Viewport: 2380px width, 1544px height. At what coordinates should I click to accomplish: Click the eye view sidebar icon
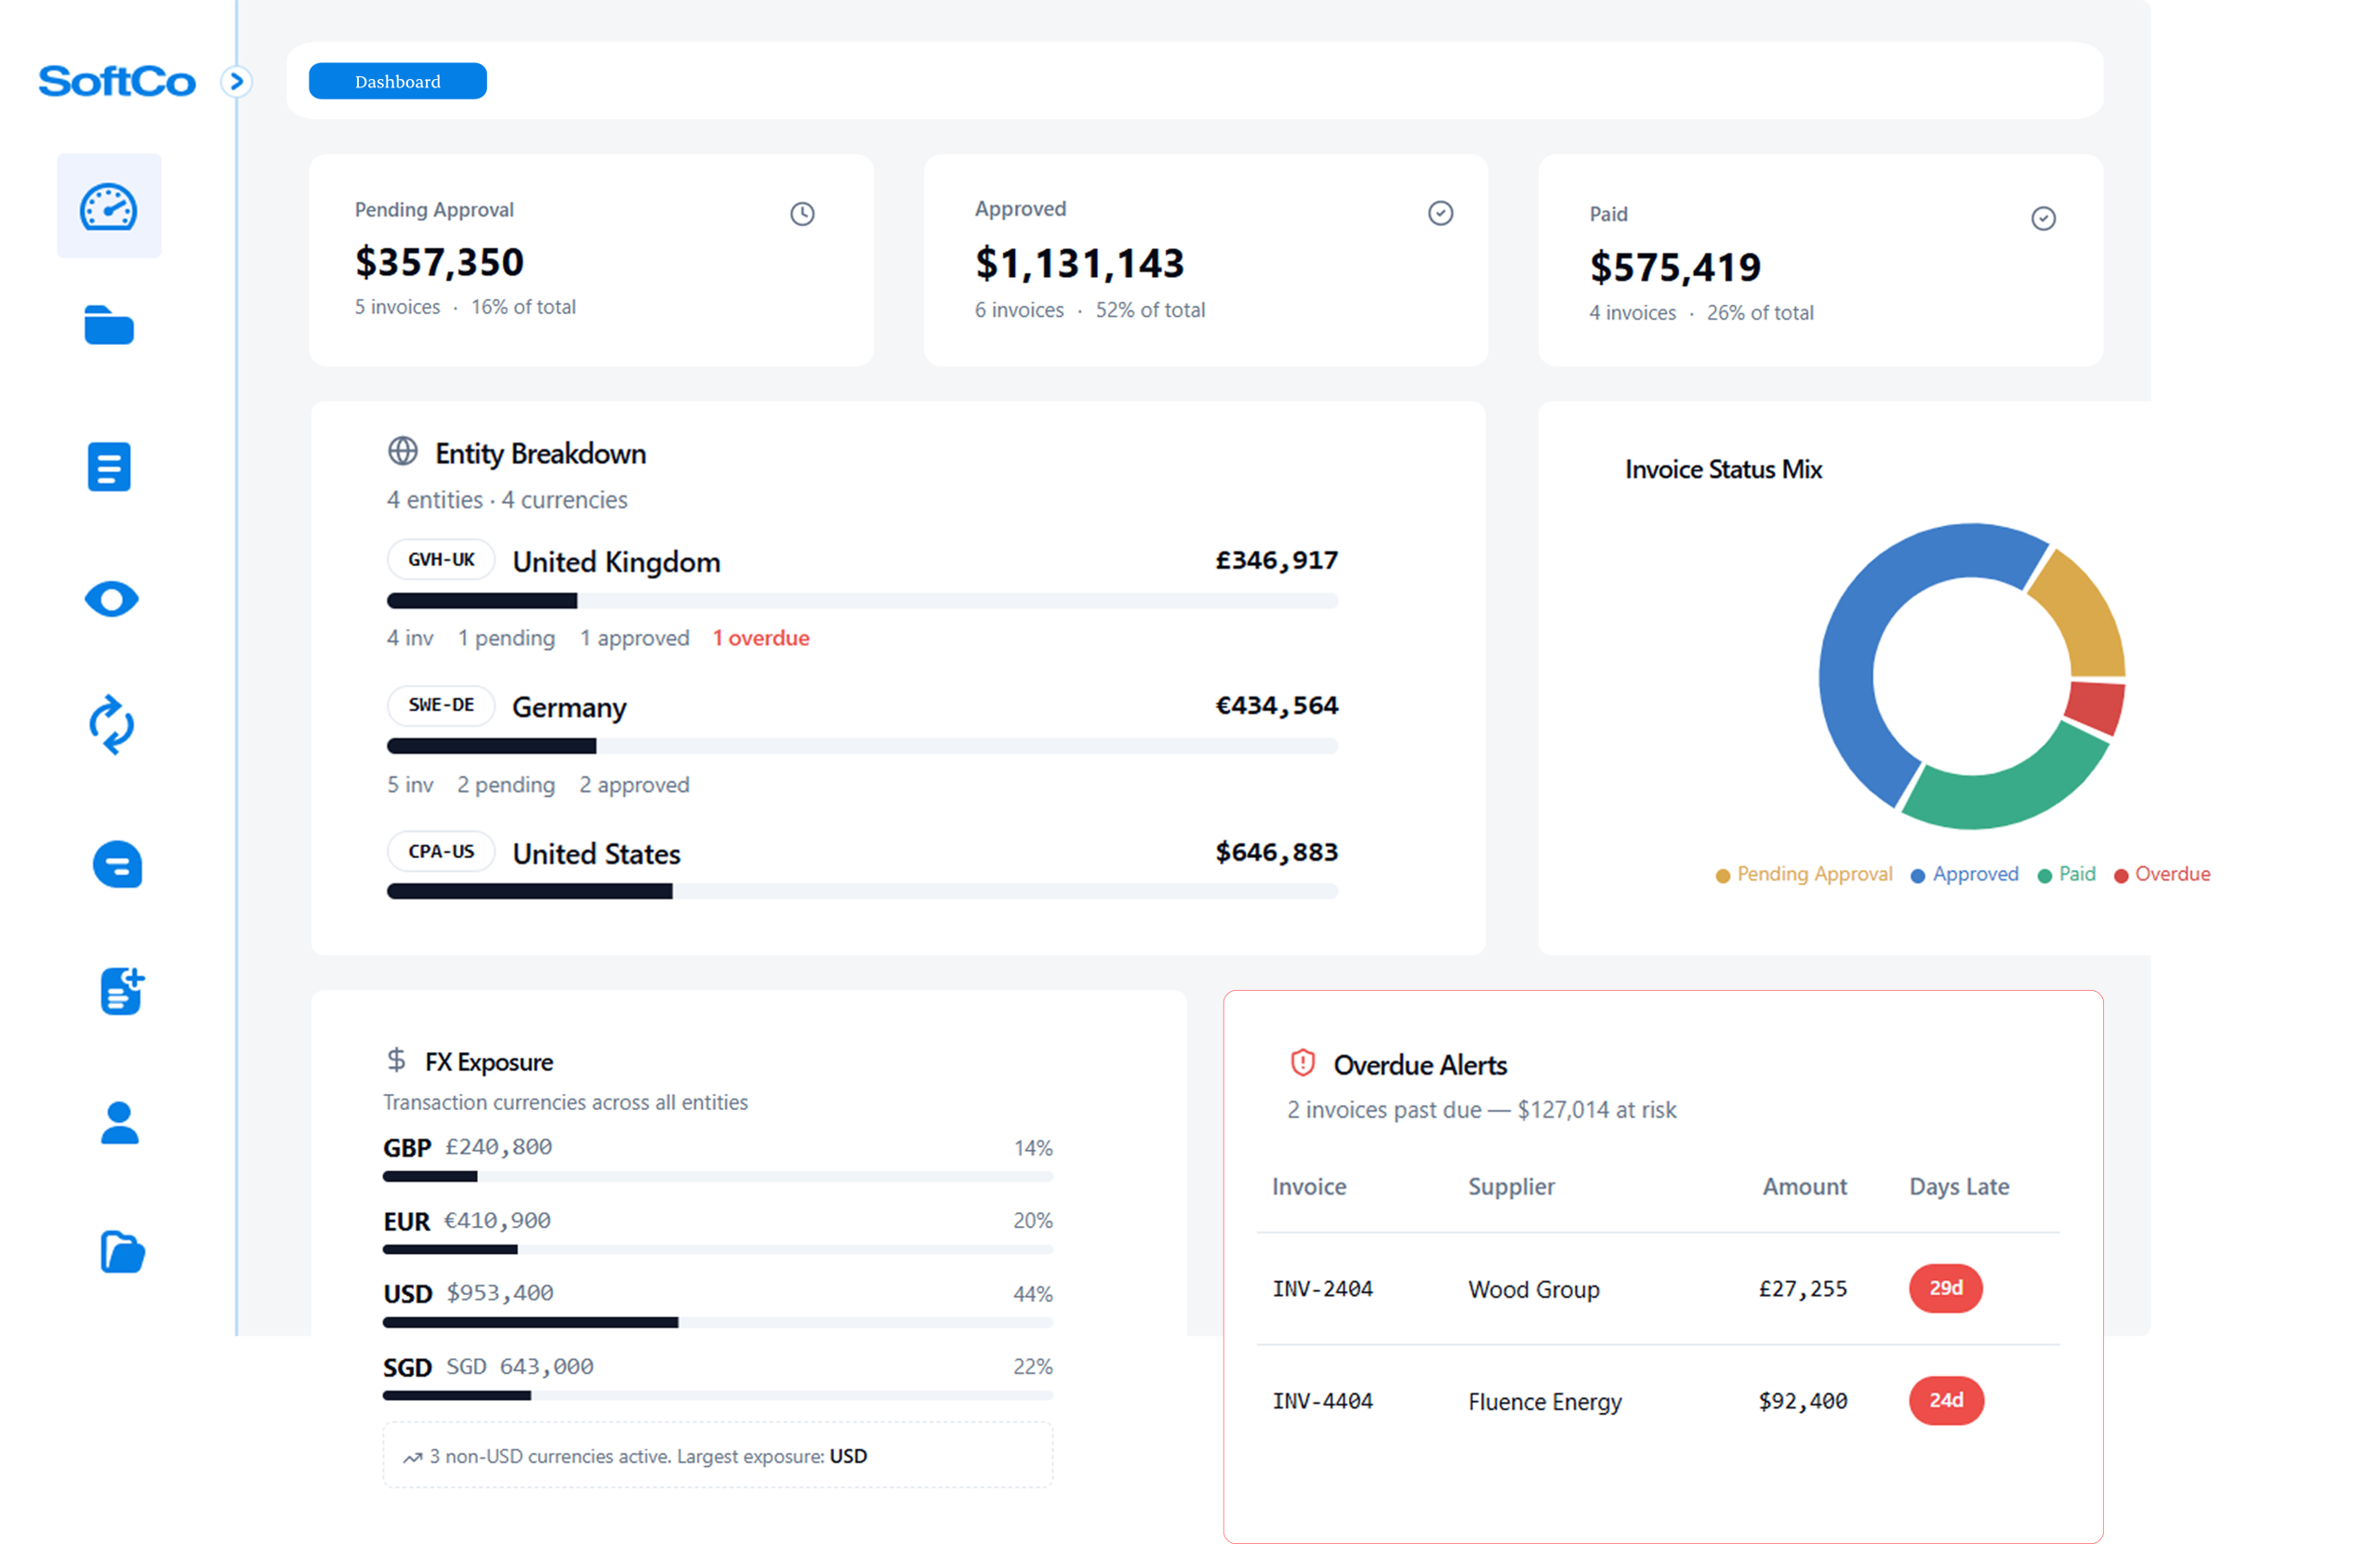(x=111, y=599)
